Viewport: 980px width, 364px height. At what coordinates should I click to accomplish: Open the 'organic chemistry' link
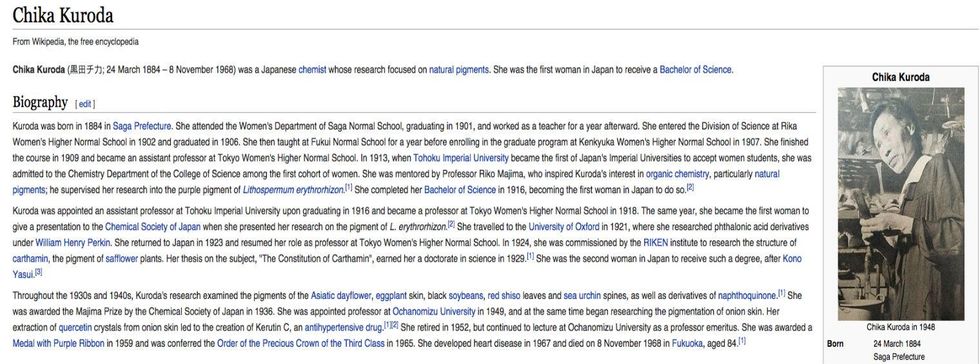[677, 173]
